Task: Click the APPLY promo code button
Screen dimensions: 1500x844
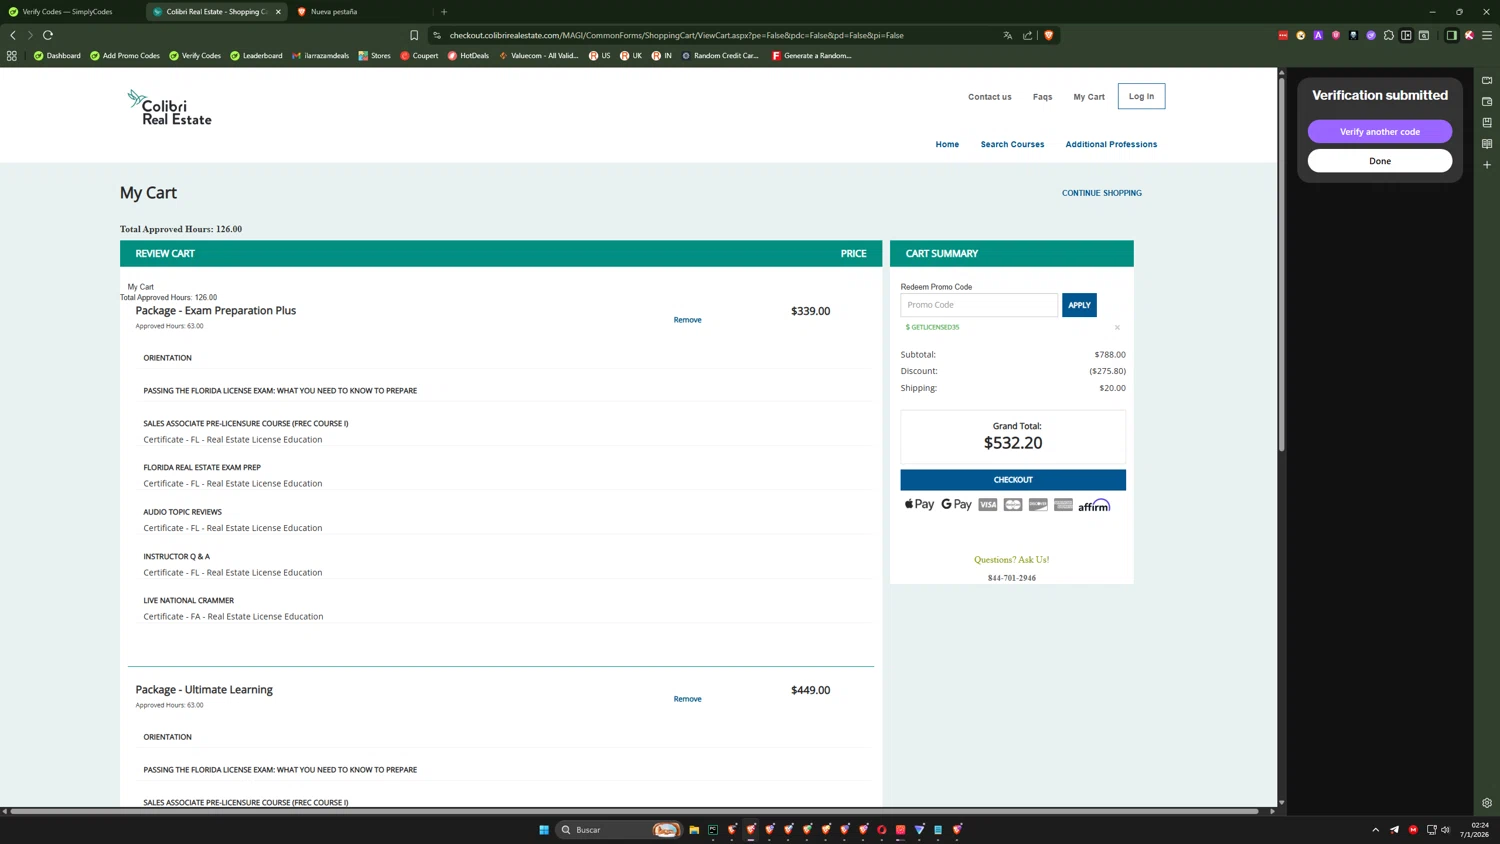Action: 1079,305
